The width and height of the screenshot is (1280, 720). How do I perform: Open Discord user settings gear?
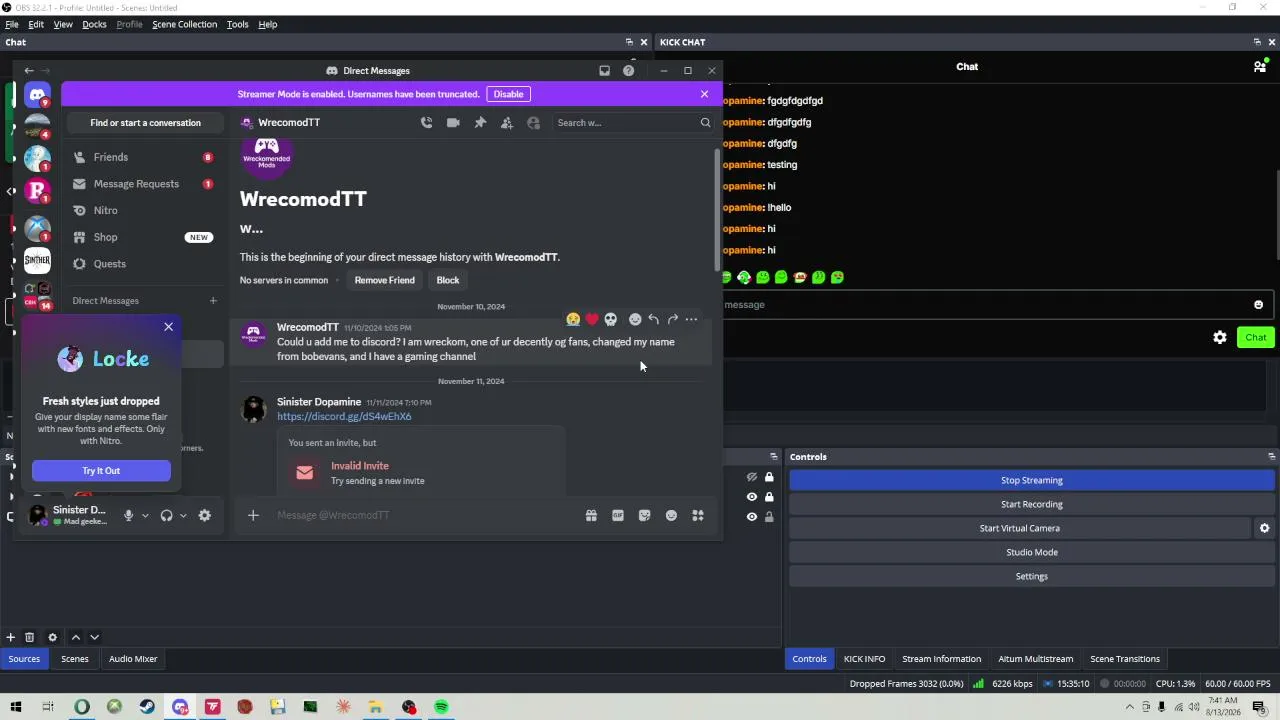point(205,515)
